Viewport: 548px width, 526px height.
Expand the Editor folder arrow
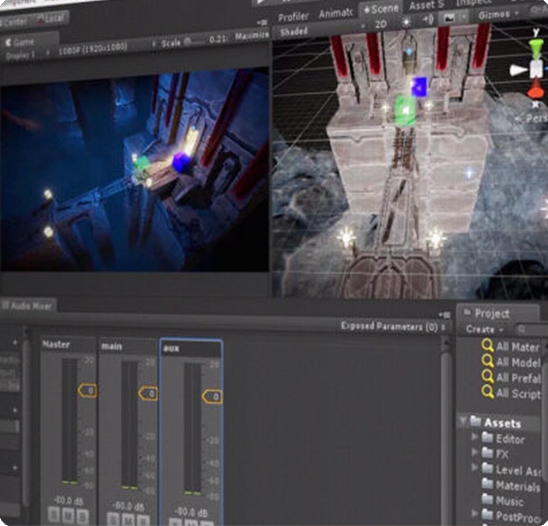click(474, 437)
